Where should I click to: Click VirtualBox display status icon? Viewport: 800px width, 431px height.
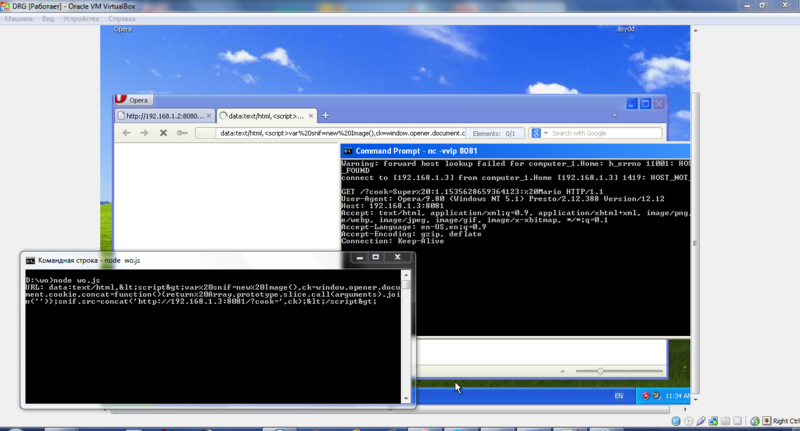[738, 421]
